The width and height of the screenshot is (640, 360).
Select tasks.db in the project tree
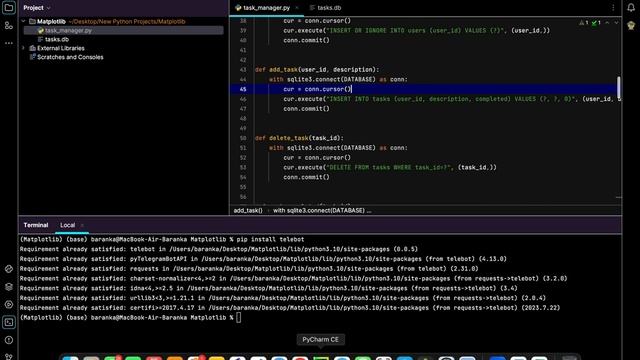57,40
